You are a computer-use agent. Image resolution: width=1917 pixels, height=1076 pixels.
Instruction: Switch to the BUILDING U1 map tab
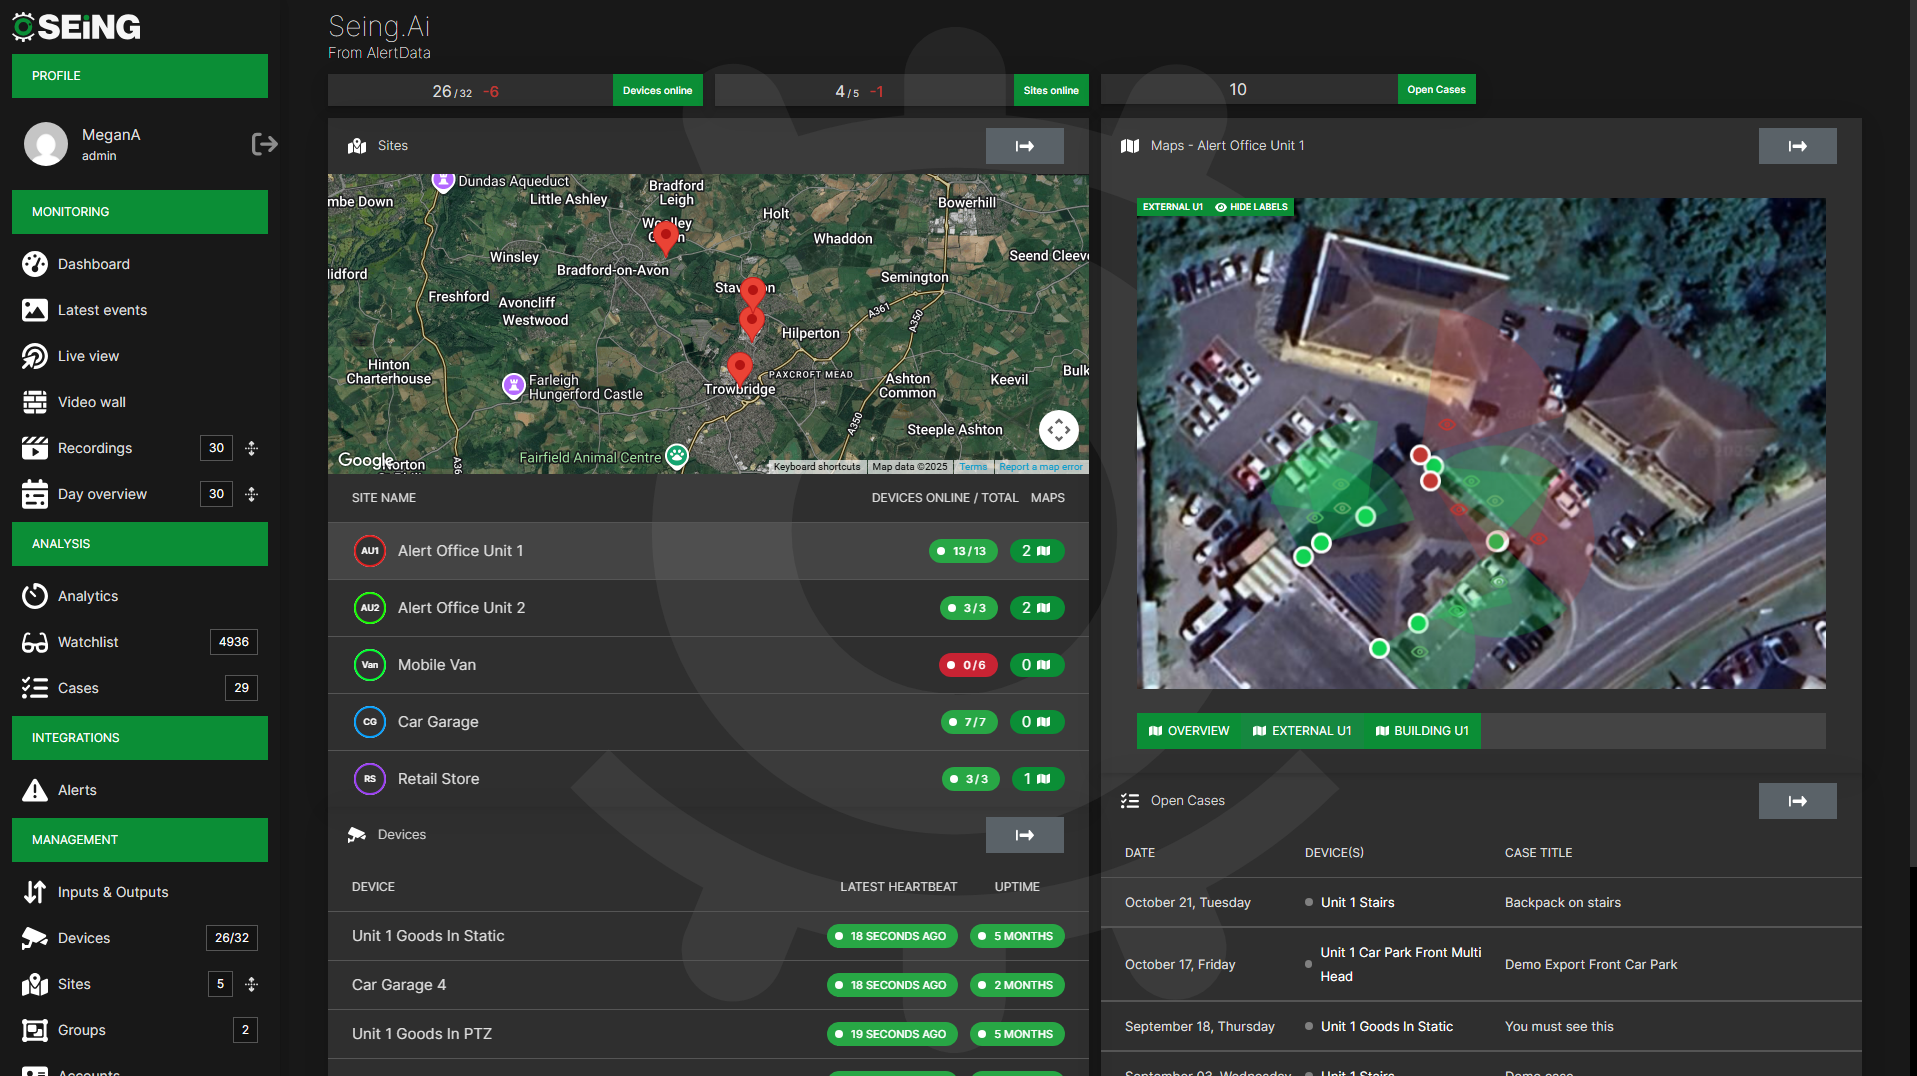tap(1421, 730)
